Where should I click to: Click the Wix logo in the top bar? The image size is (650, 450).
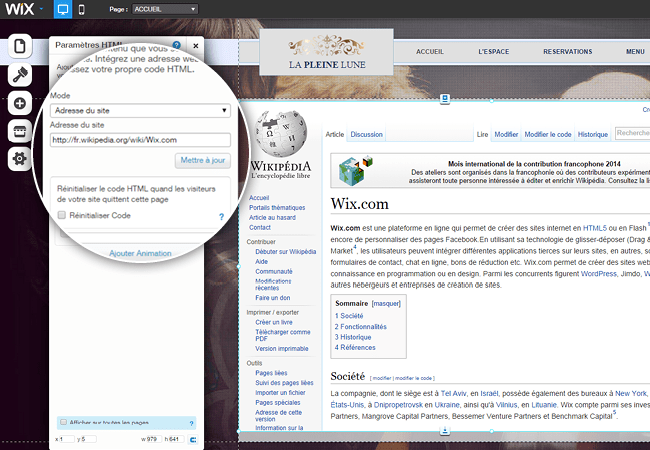[x=19, y=9]
